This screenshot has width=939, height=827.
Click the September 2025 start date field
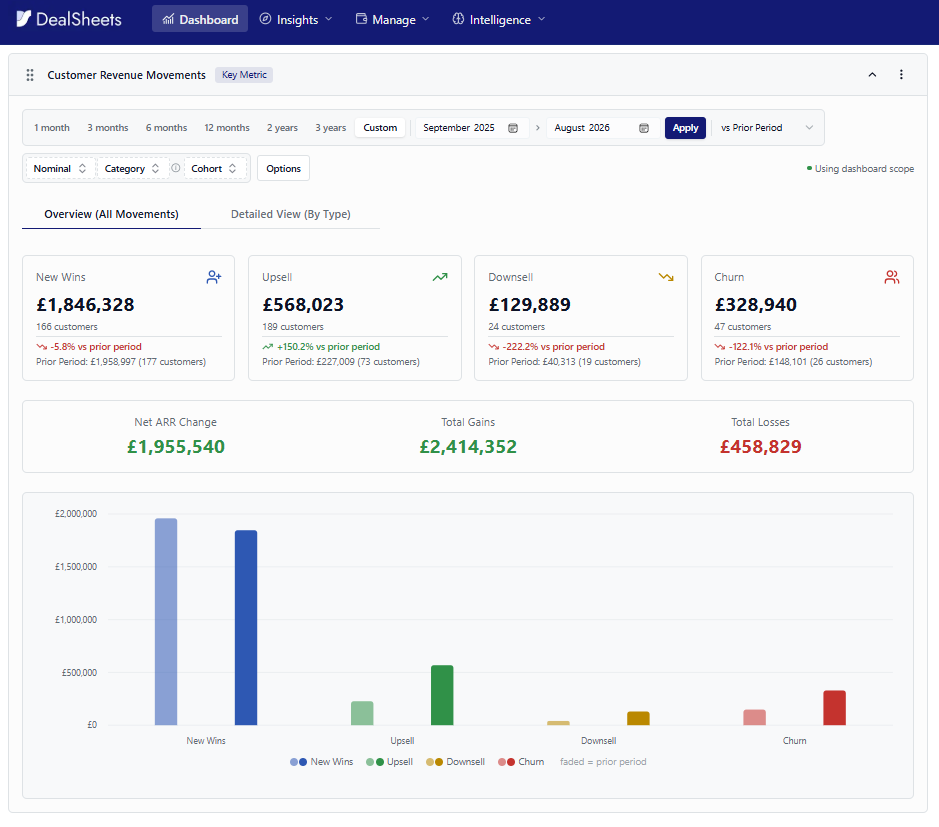[x=472, y=128]
